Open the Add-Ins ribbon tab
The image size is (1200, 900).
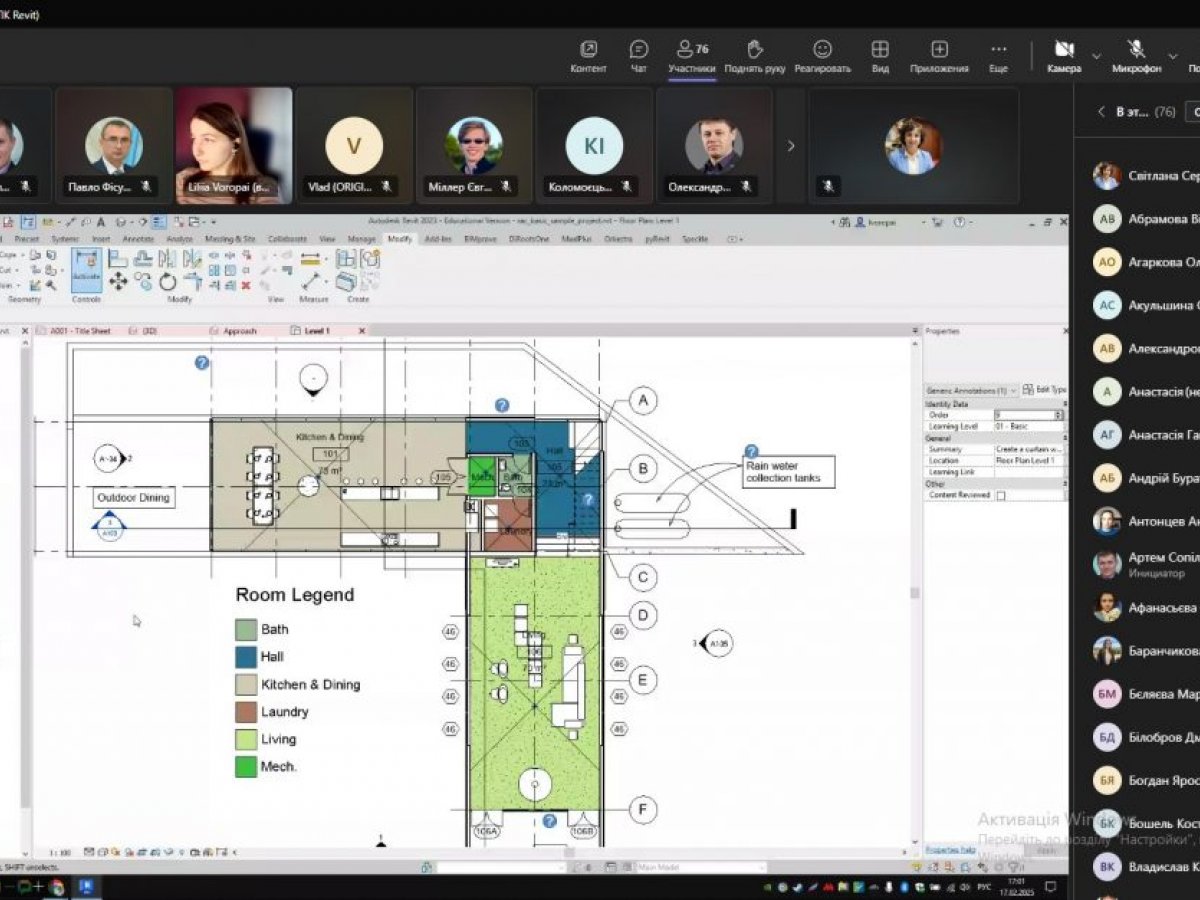click(438, 239)
